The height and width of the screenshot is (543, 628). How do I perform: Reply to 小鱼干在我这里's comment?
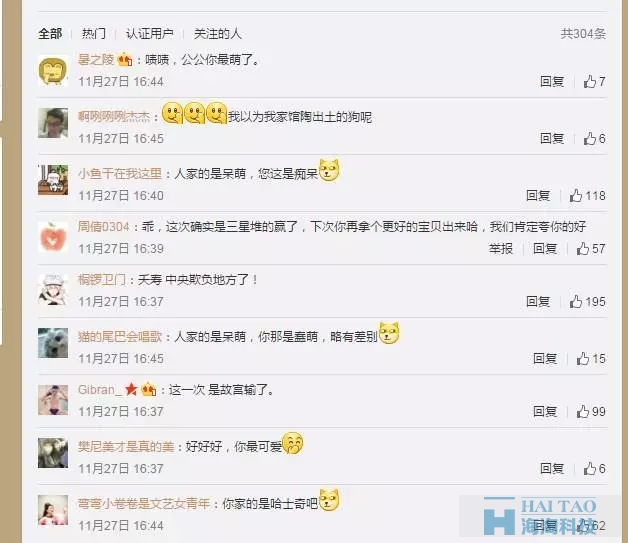(x=538, y=195)
